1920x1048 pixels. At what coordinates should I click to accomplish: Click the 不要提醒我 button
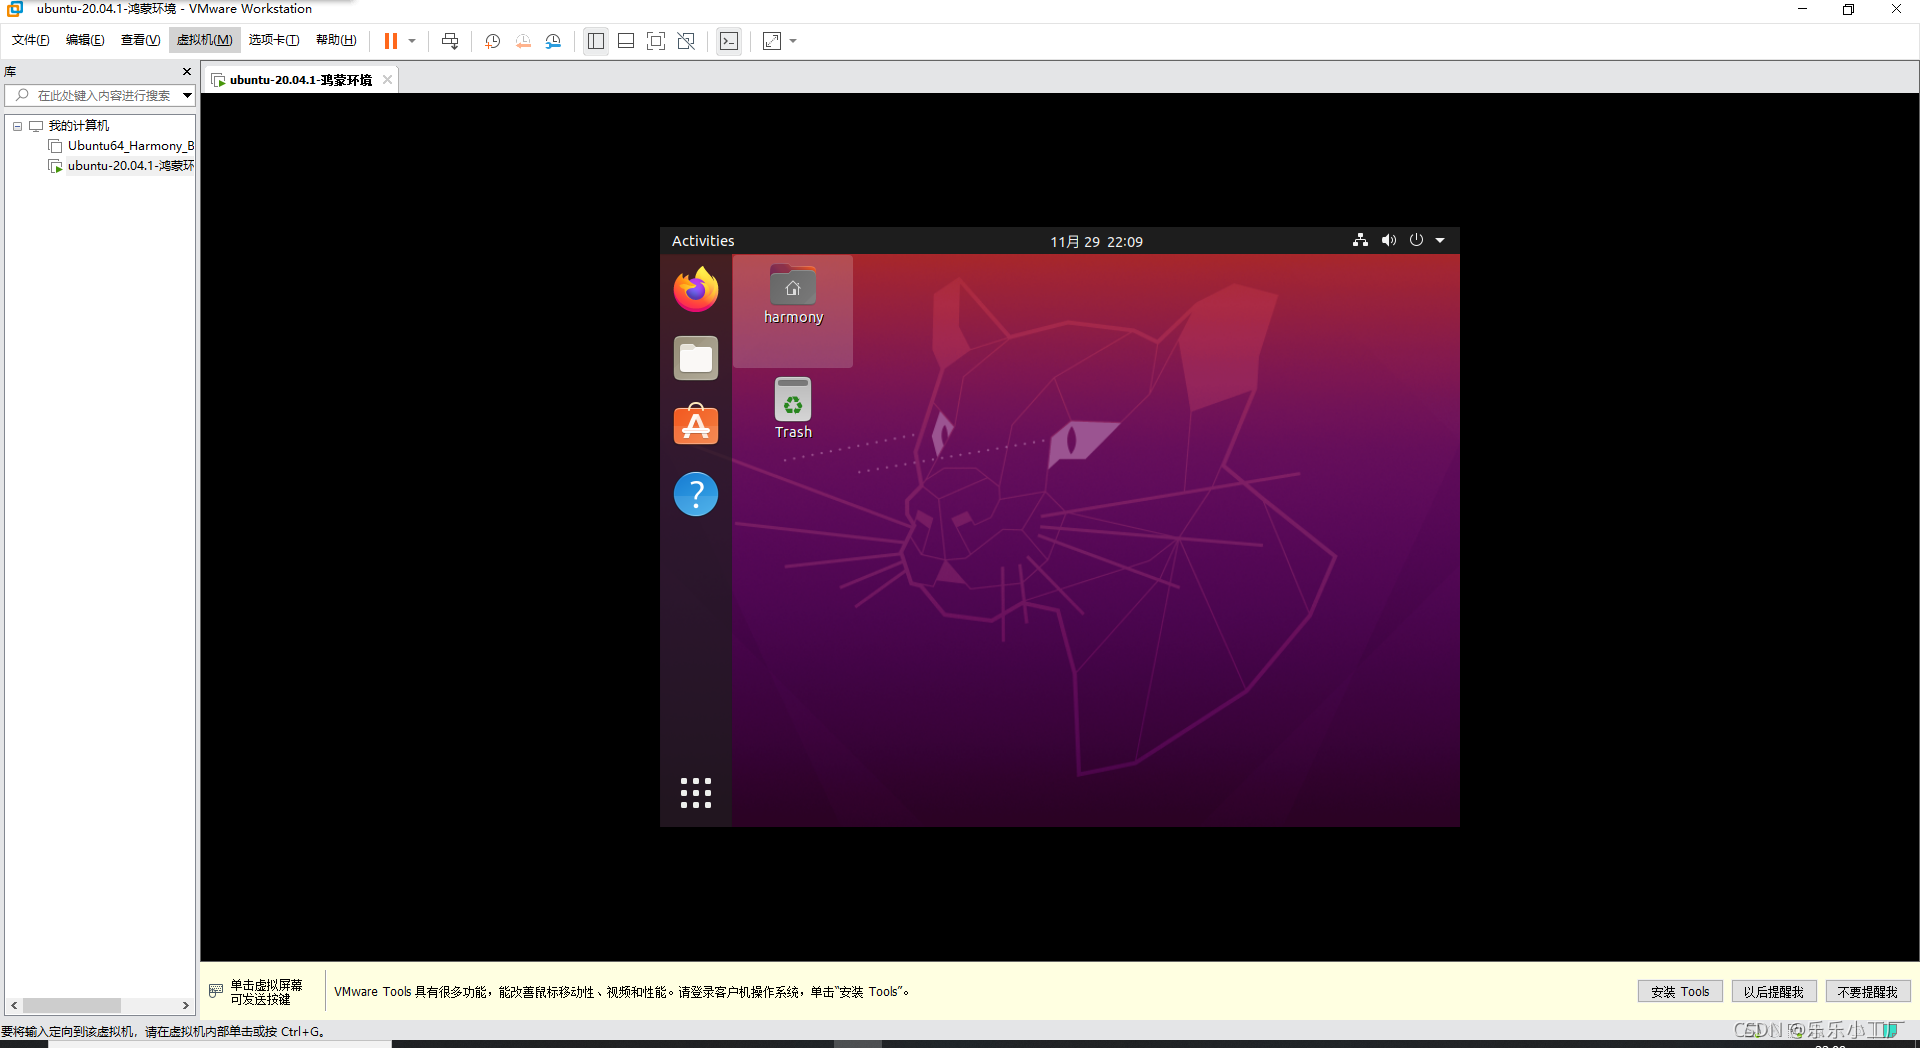click(x=1868, y=992)
